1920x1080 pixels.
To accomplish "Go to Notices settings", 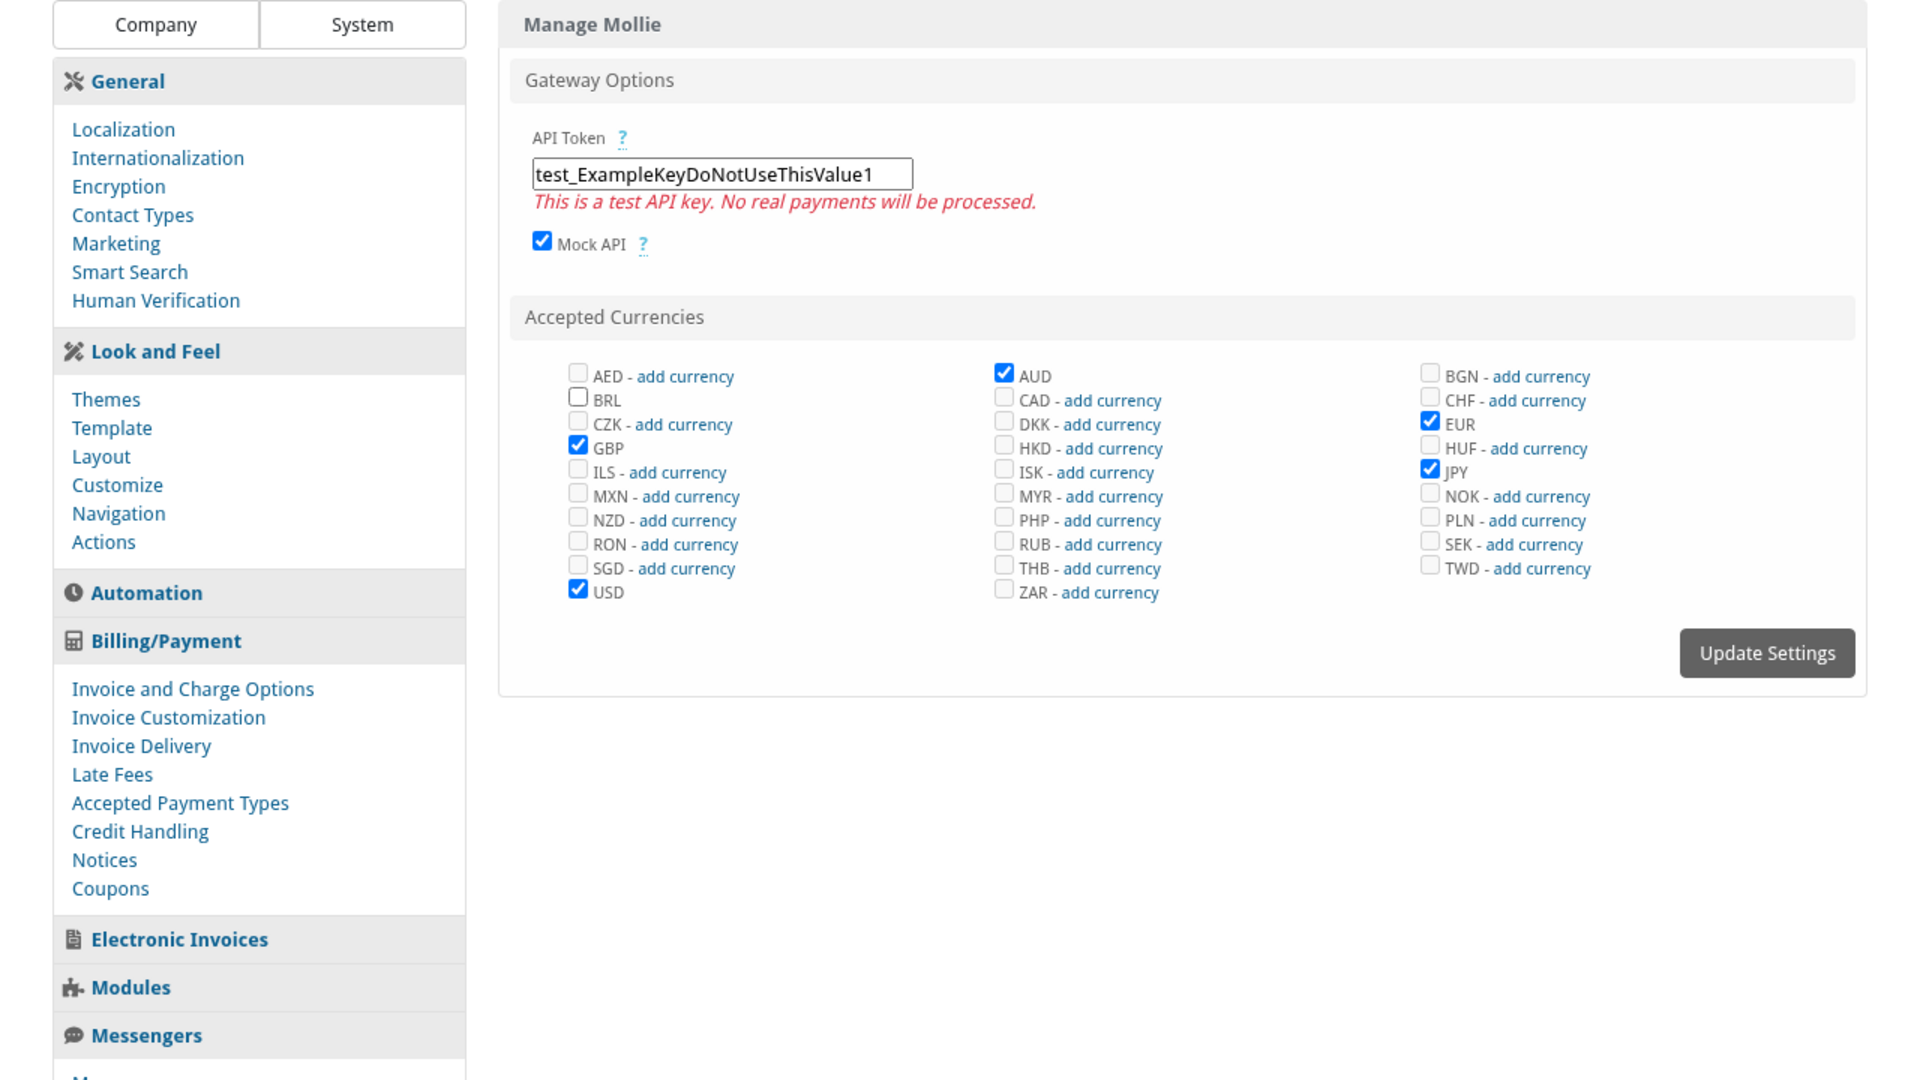I will pyautogui.click(x=104, y=861).
